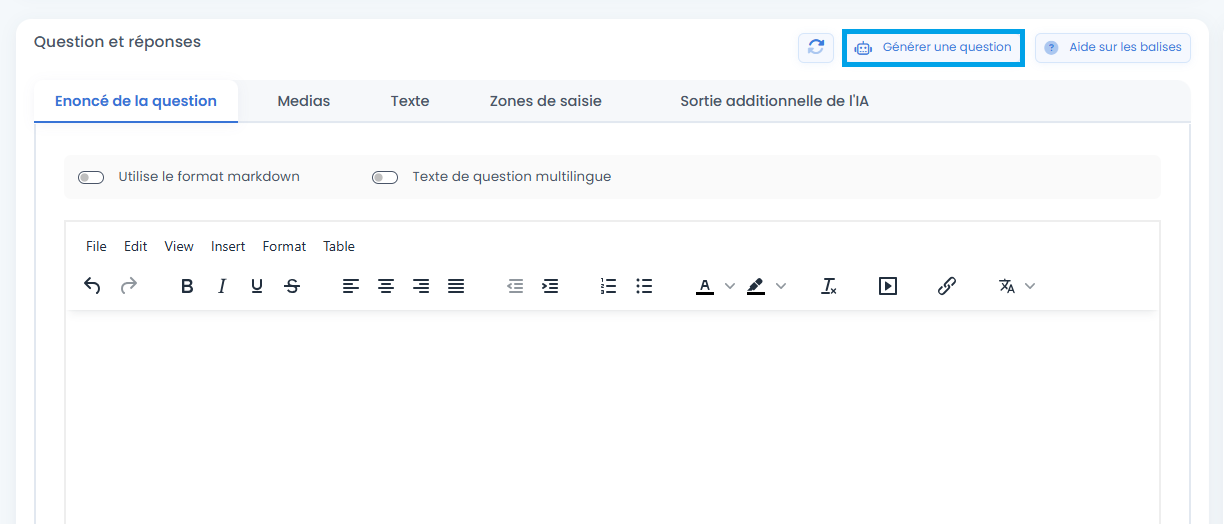Open Sortie additionnelle de l'IA tab
This screenshot has height=524, width=1224.
[774, 101]
